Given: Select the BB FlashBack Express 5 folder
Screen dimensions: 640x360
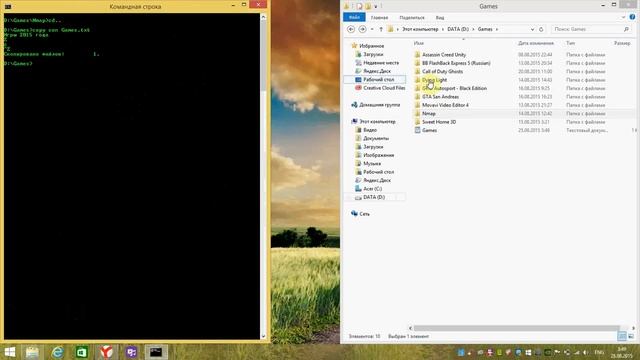Looking at the screenshot, I should tap(456, 63).
